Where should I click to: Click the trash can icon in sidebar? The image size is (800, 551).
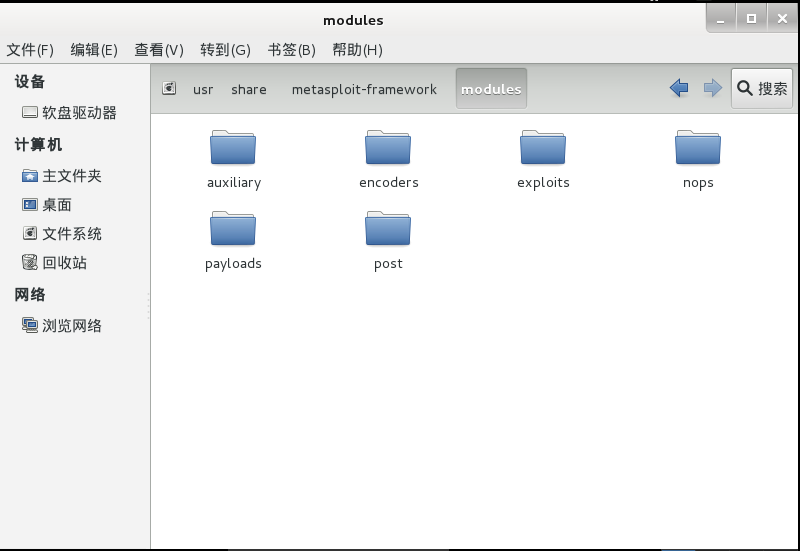pyautogui.click(x=30, y=262)
